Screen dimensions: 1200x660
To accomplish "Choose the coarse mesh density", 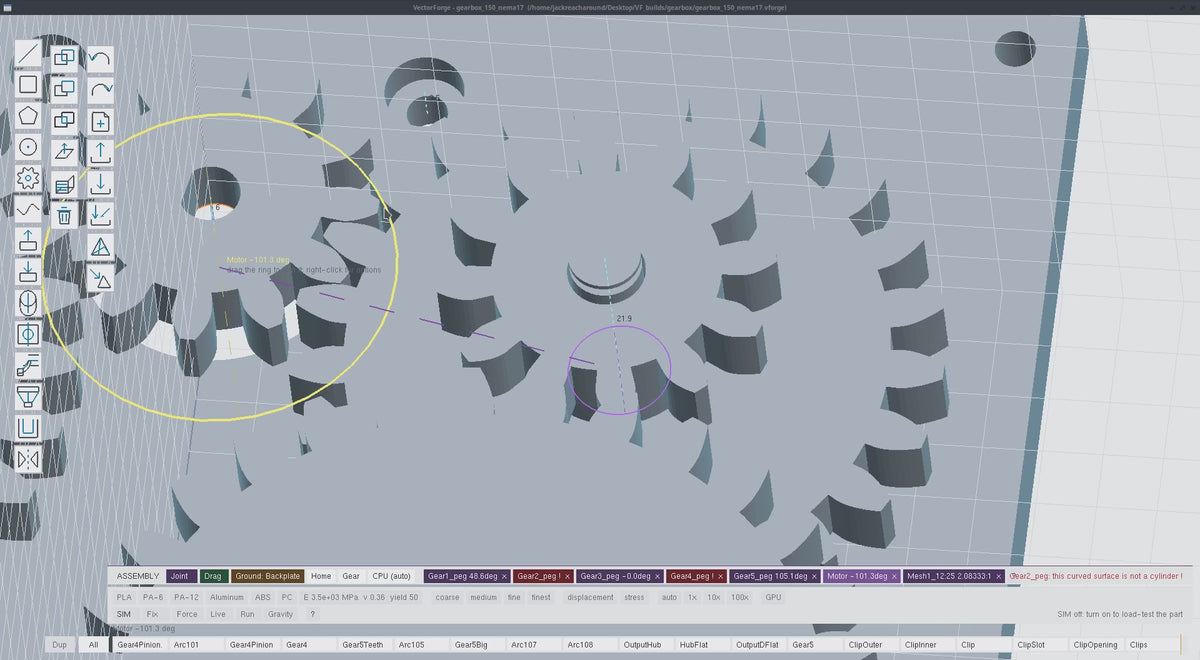I will pyautogui.click(x=447, y=597).
